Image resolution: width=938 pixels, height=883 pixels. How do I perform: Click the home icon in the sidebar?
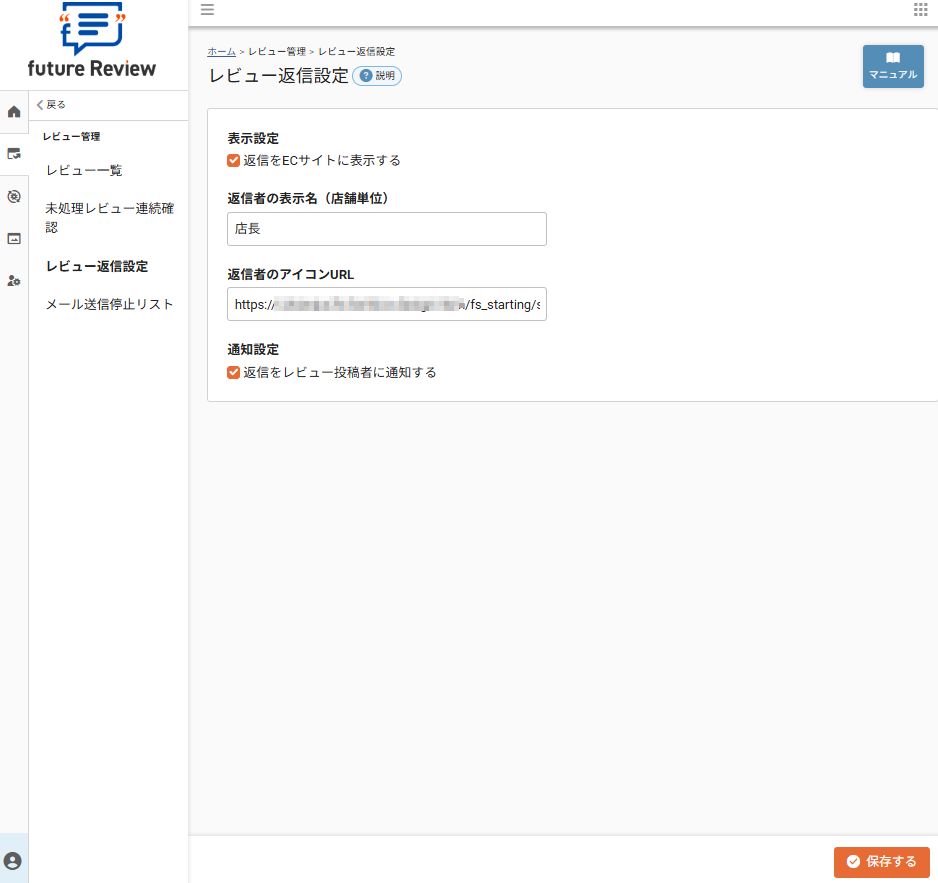(13, 112)
